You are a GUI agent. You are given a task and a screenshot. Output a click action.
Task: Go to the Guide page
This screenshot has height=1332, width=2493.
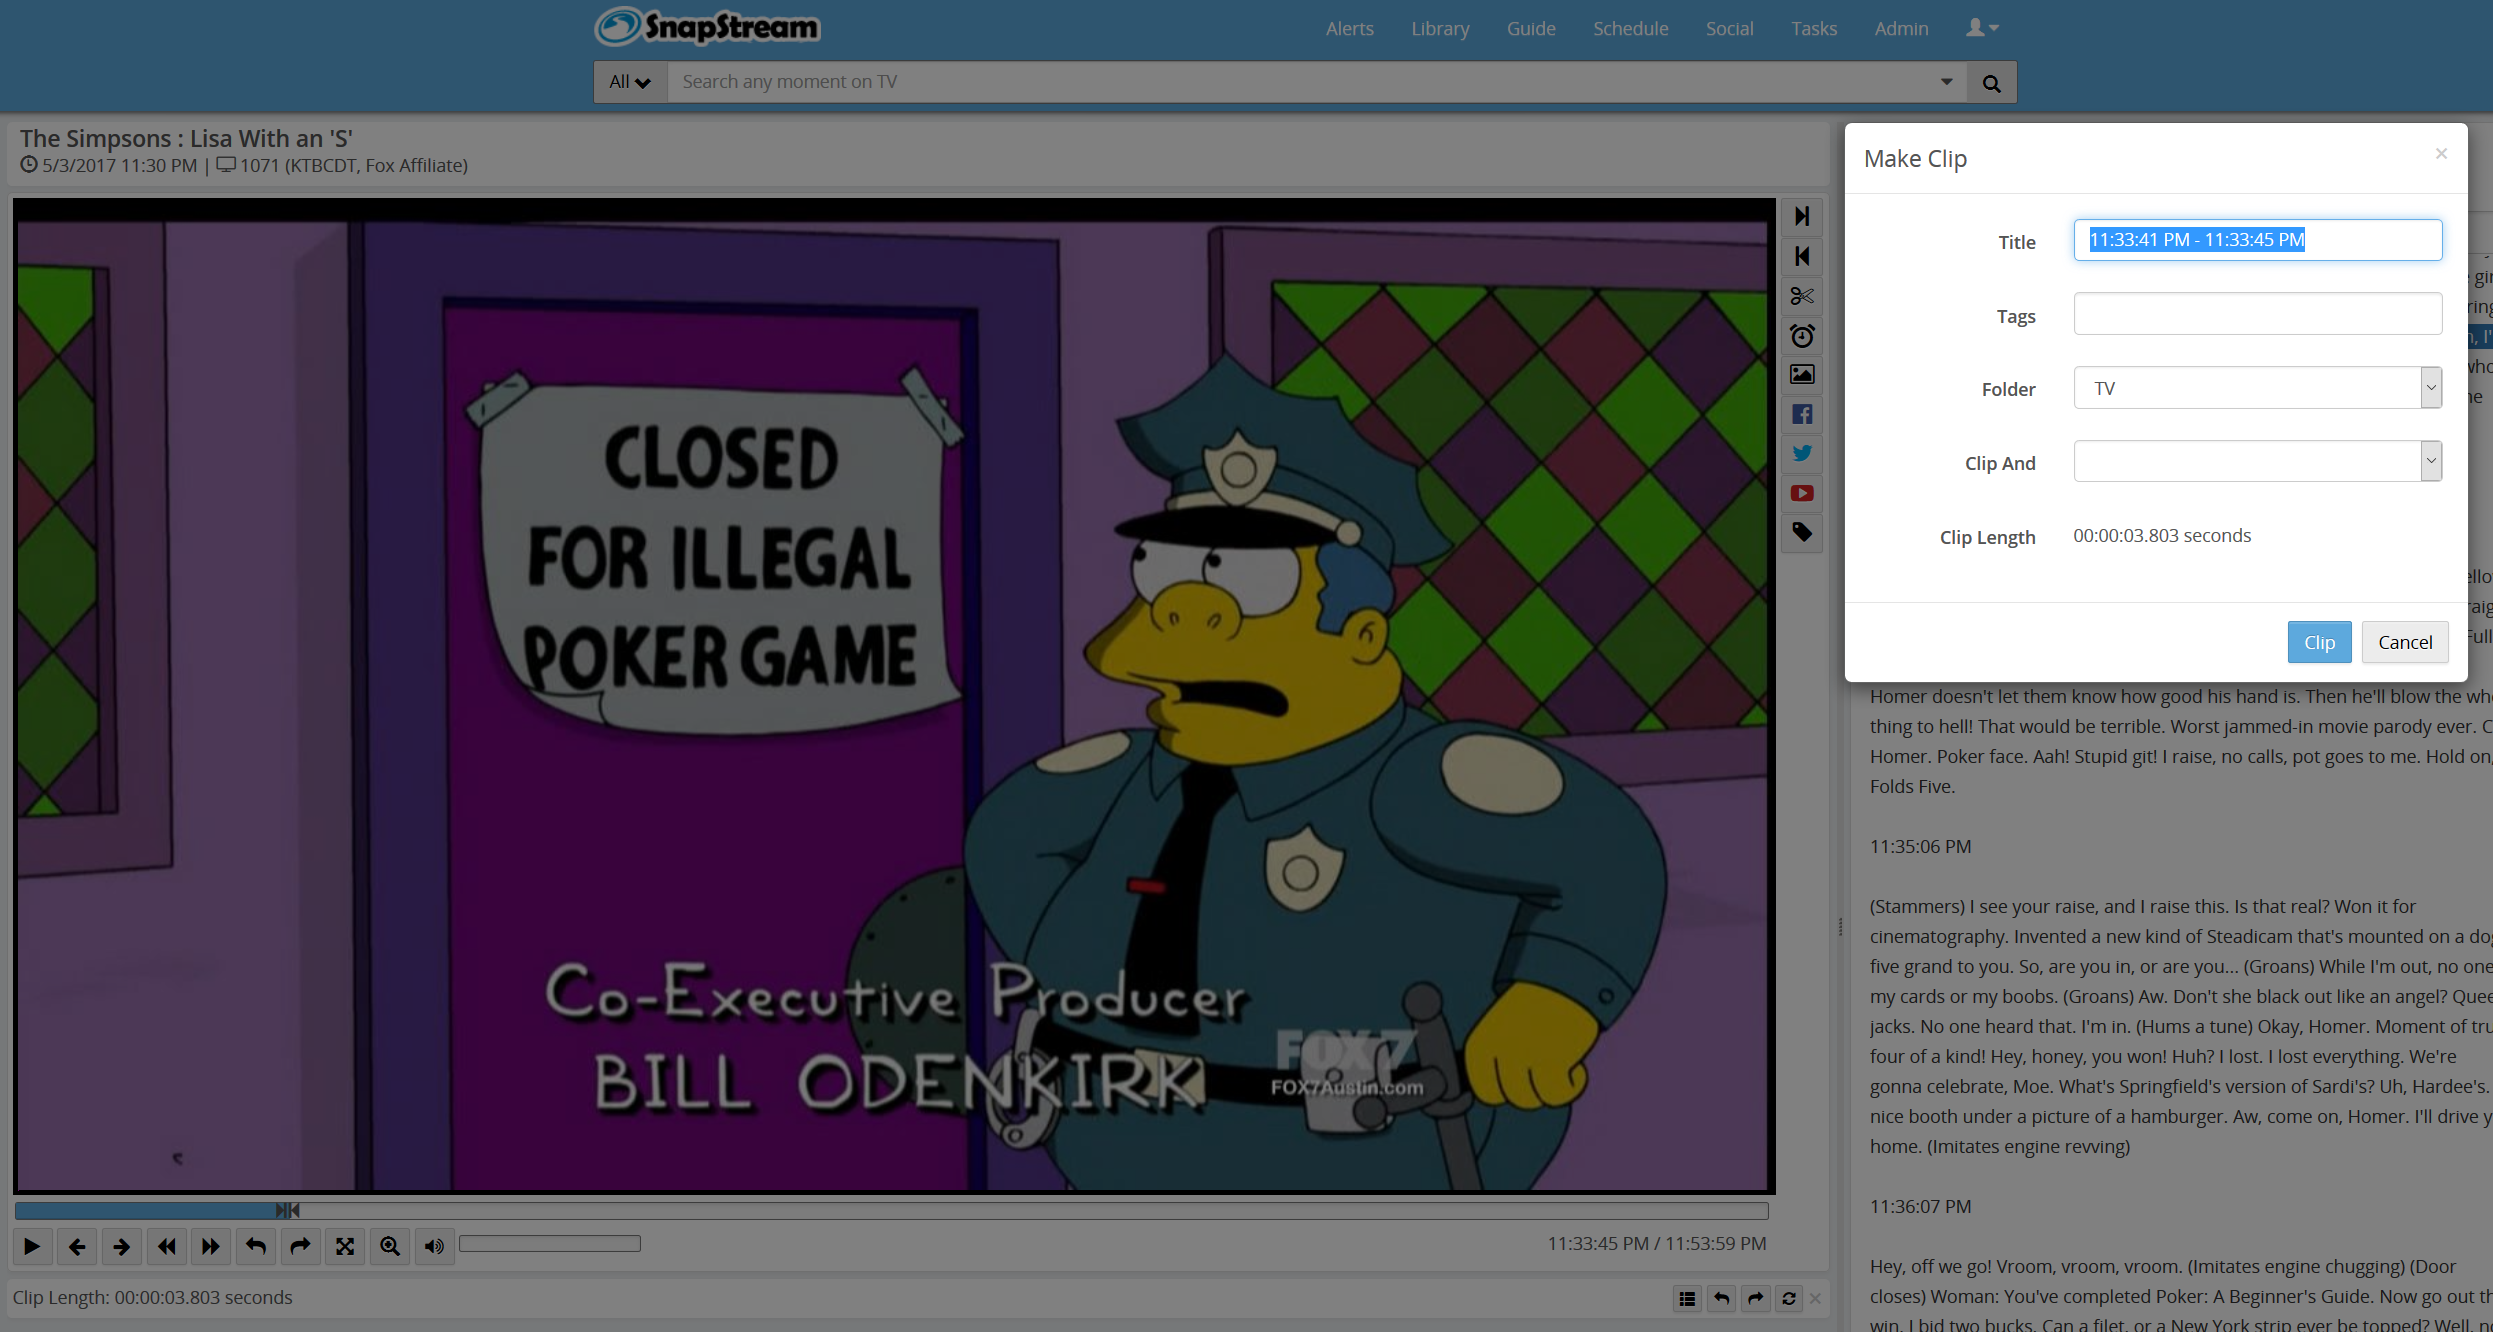[x=1531, y=29]
